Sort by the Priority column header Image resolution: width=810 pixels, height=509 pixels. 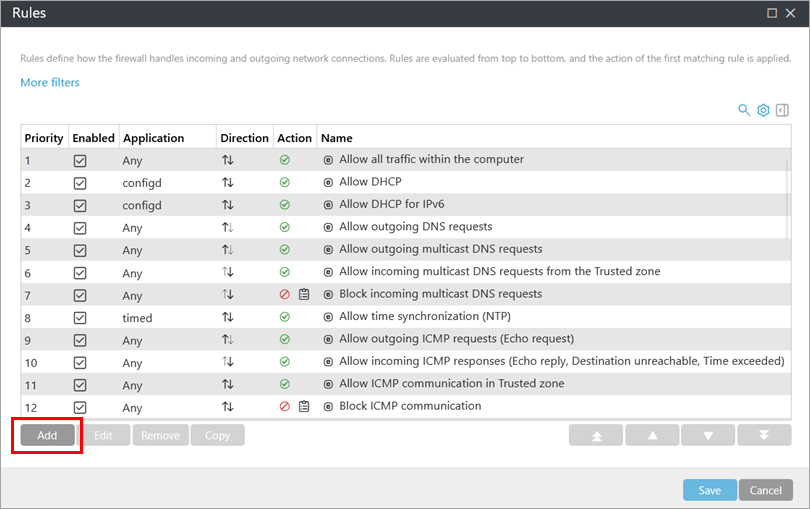(44, 138)
